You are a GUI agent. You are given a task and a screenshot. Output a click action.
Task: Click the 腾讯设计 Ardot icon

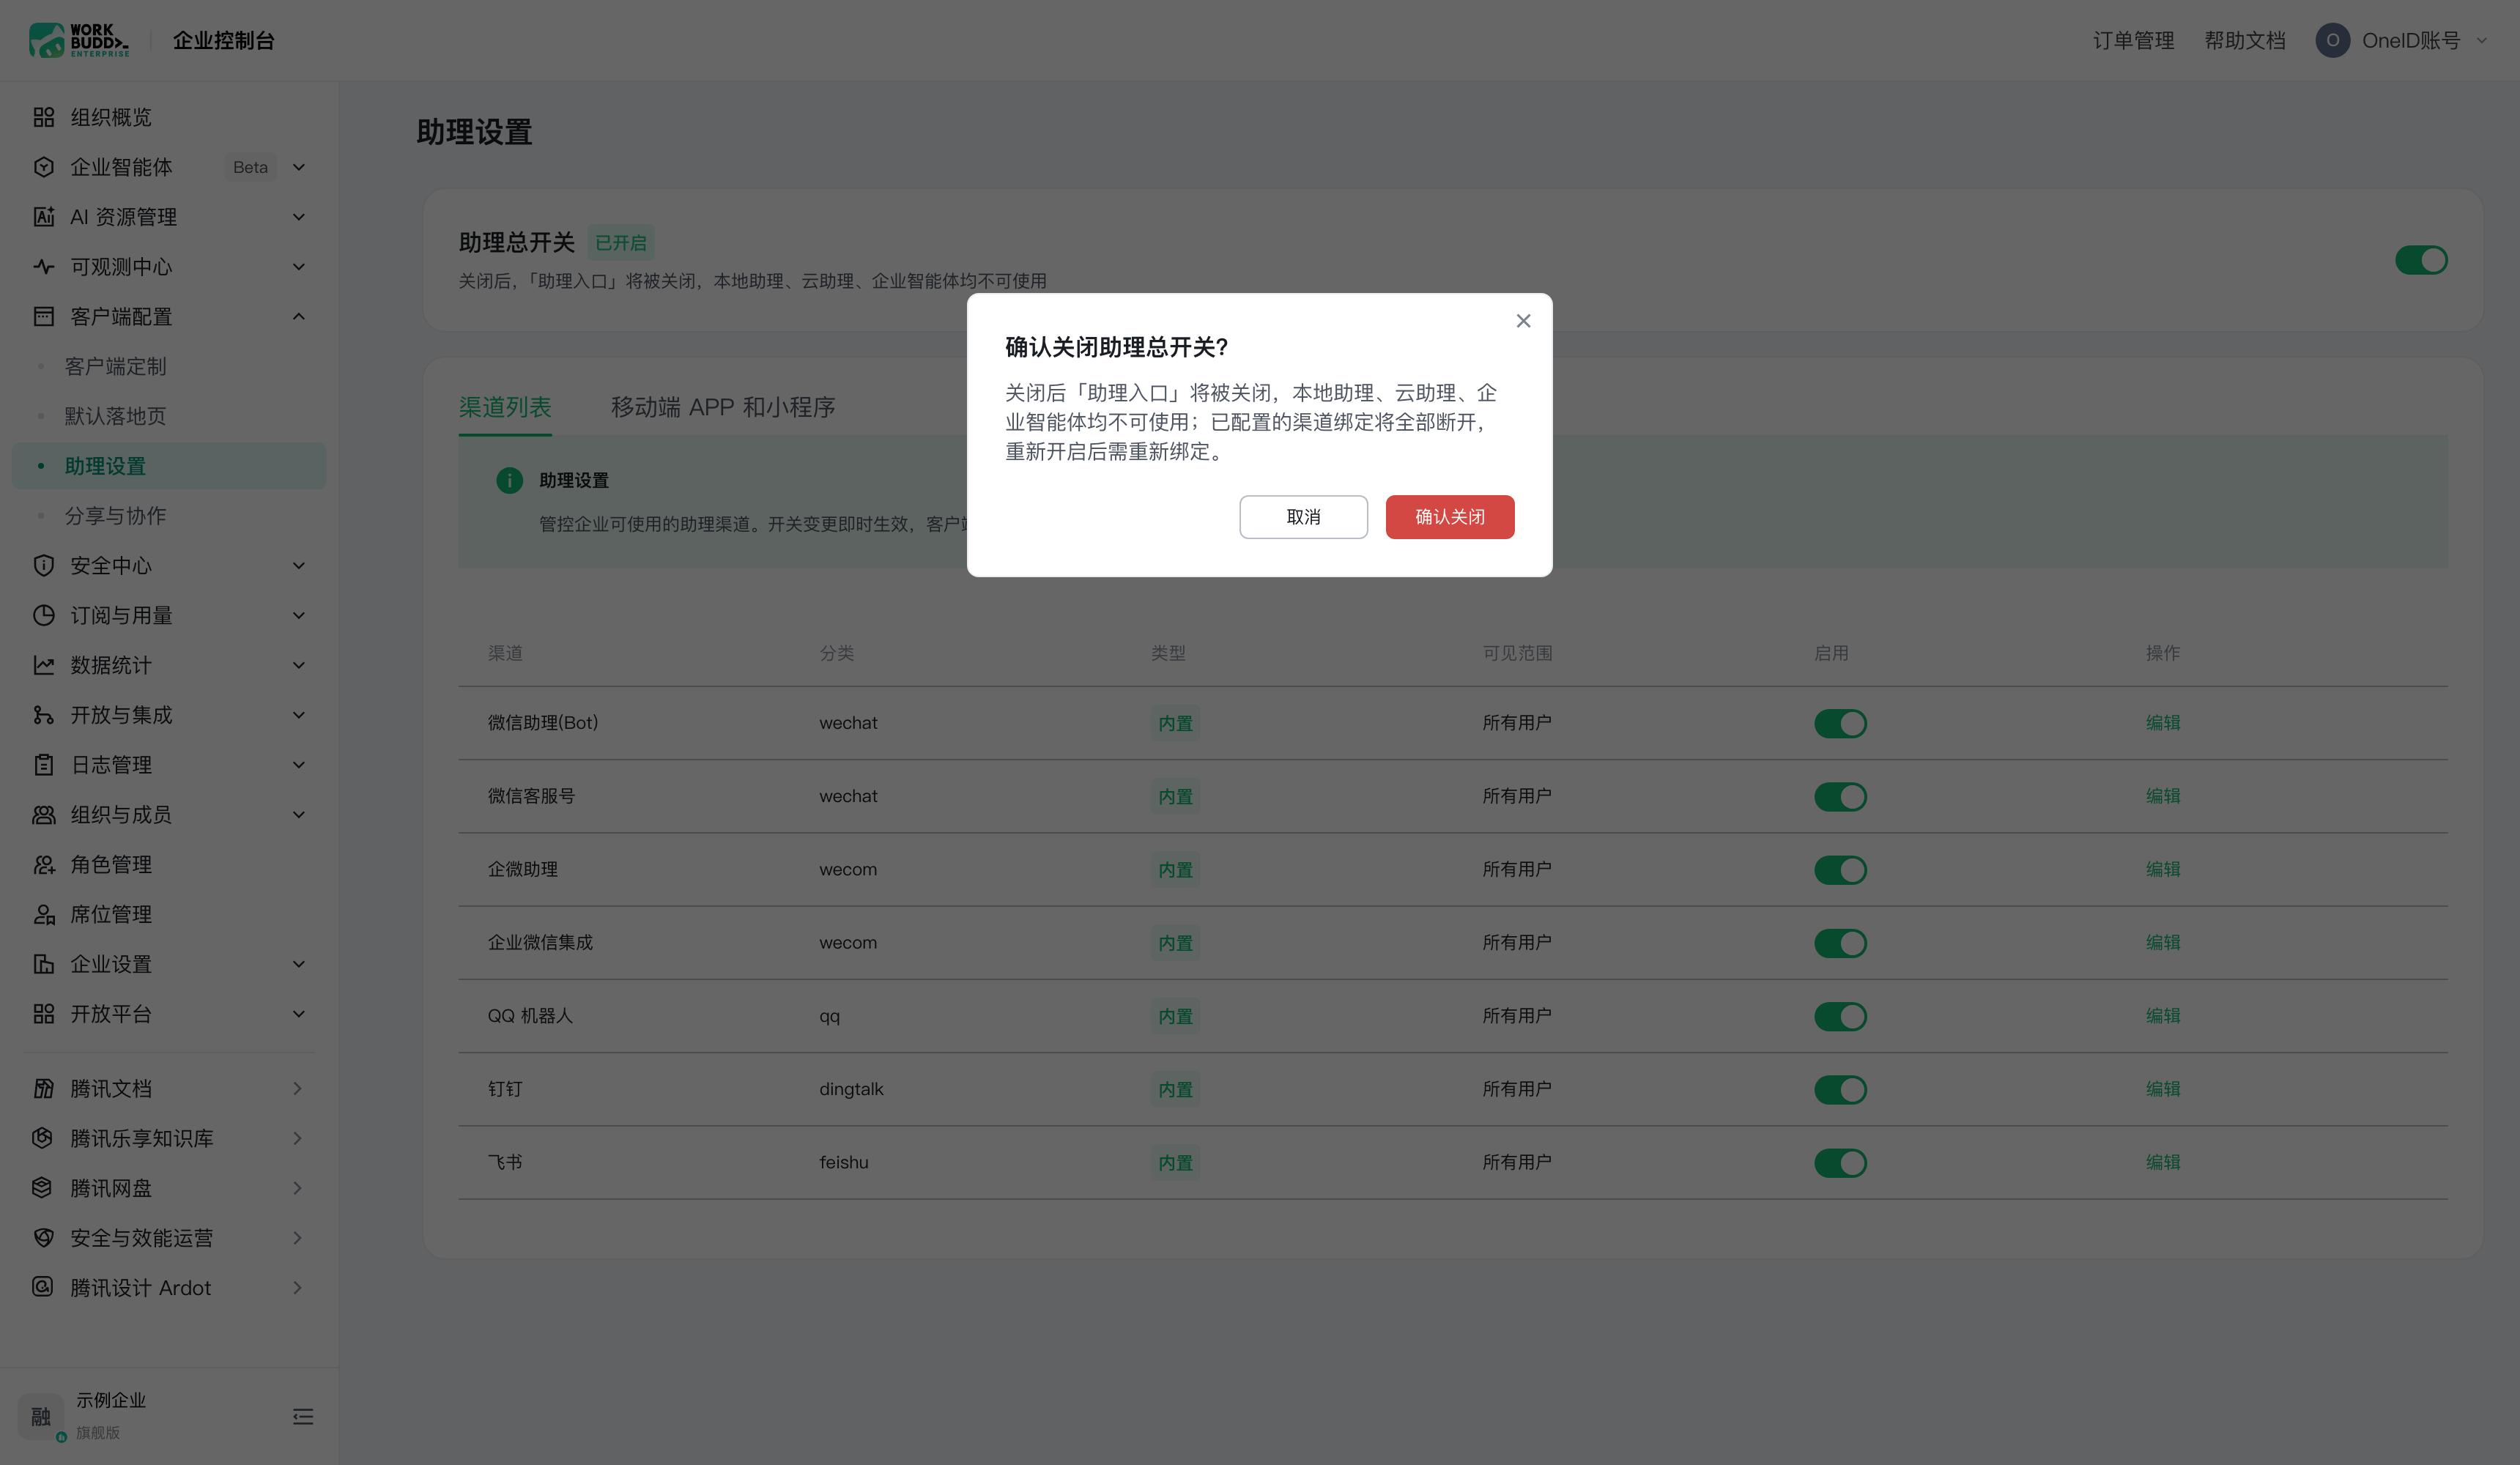pyautogui.click(x=42, y=1287)
